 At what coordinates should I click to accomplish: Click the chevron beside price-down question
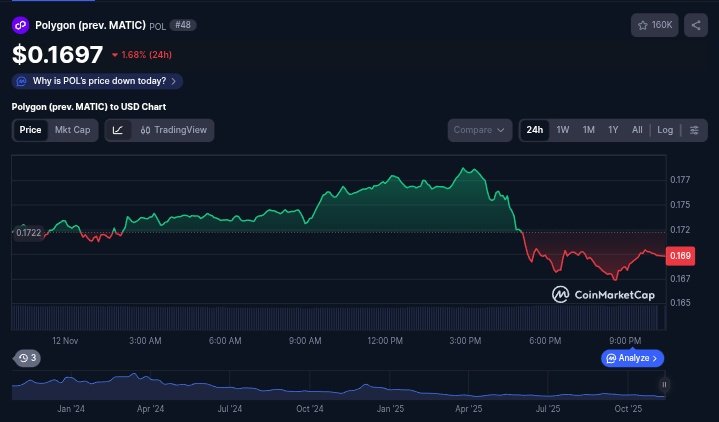click(173, 81)
